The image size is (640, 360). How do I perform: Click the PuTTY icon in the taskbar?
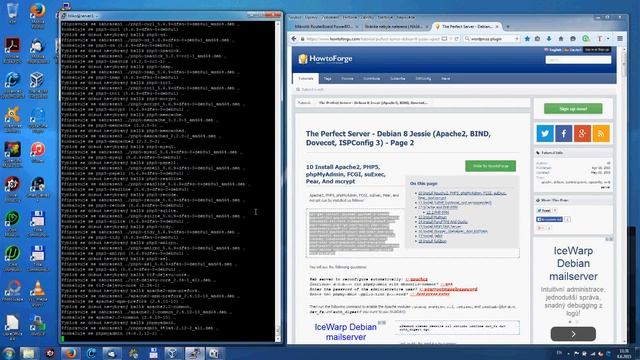(x=194, y=353)
